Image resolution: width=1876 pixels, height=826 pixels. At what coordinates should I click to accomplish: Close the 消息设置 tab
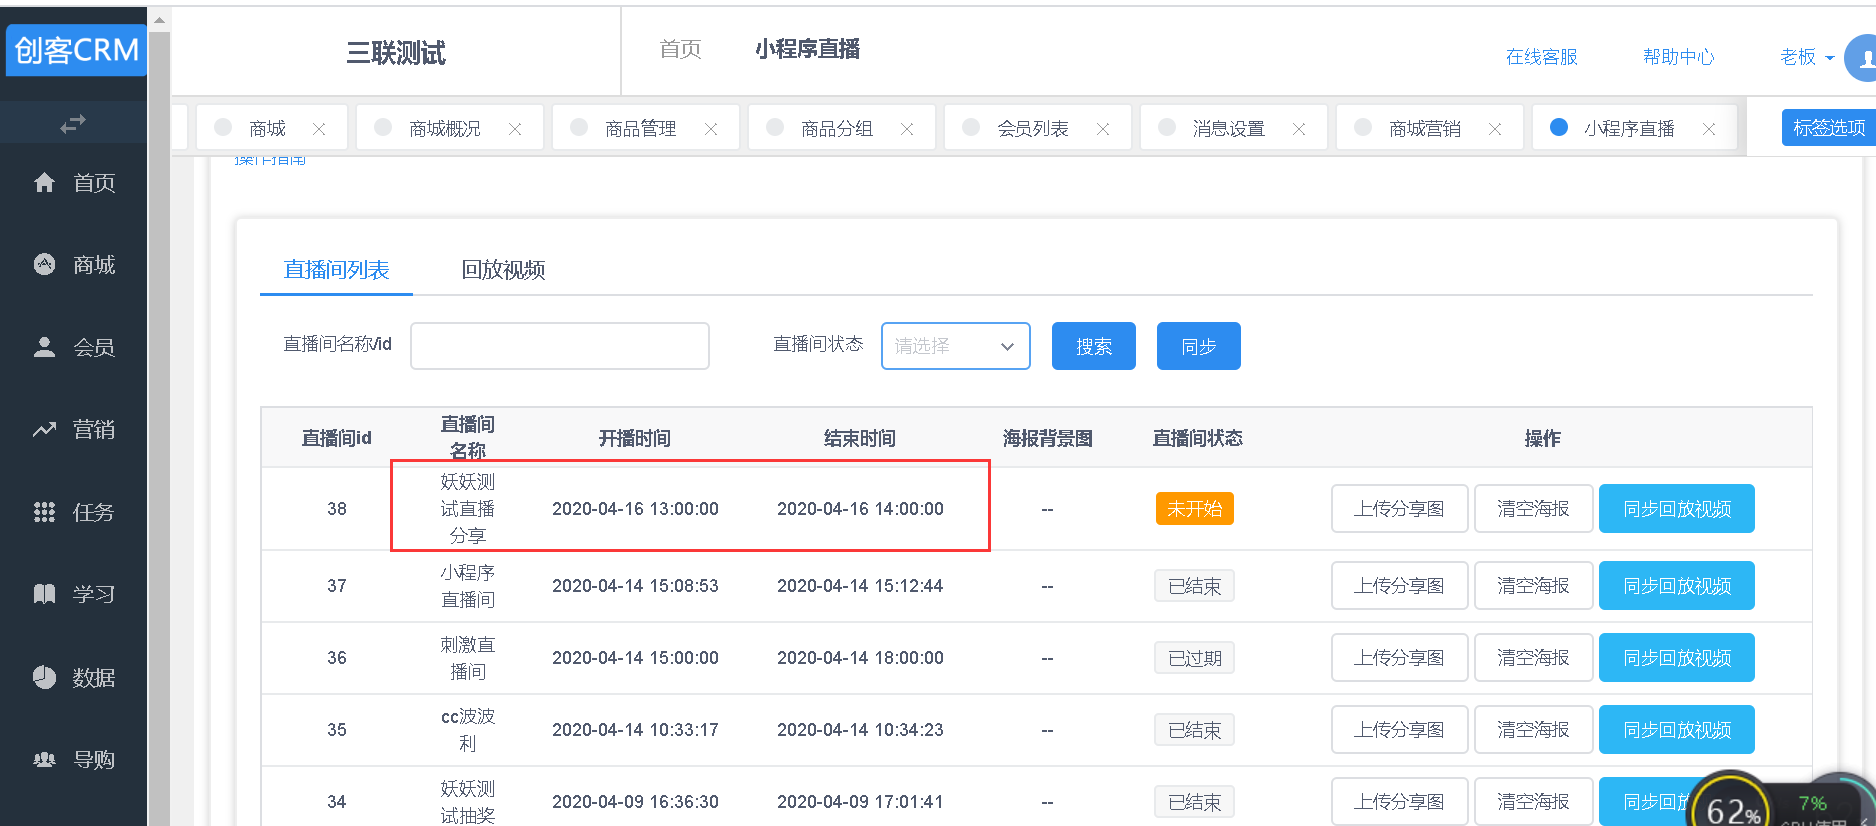[1299, 129]
